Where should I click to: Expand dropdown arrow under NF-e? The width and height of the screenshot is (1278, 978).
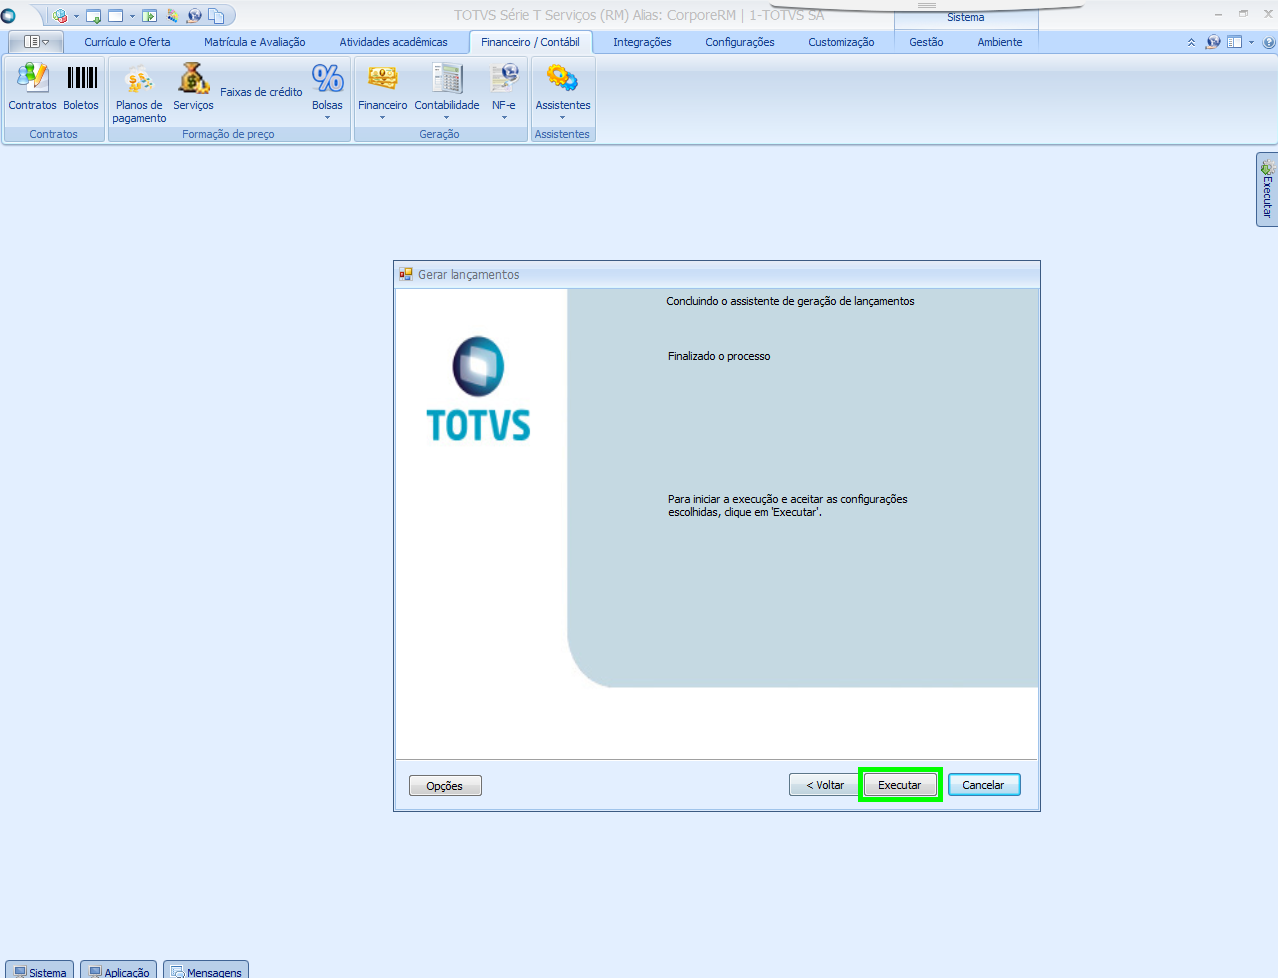pyautogui.click(x=504, y=118)
